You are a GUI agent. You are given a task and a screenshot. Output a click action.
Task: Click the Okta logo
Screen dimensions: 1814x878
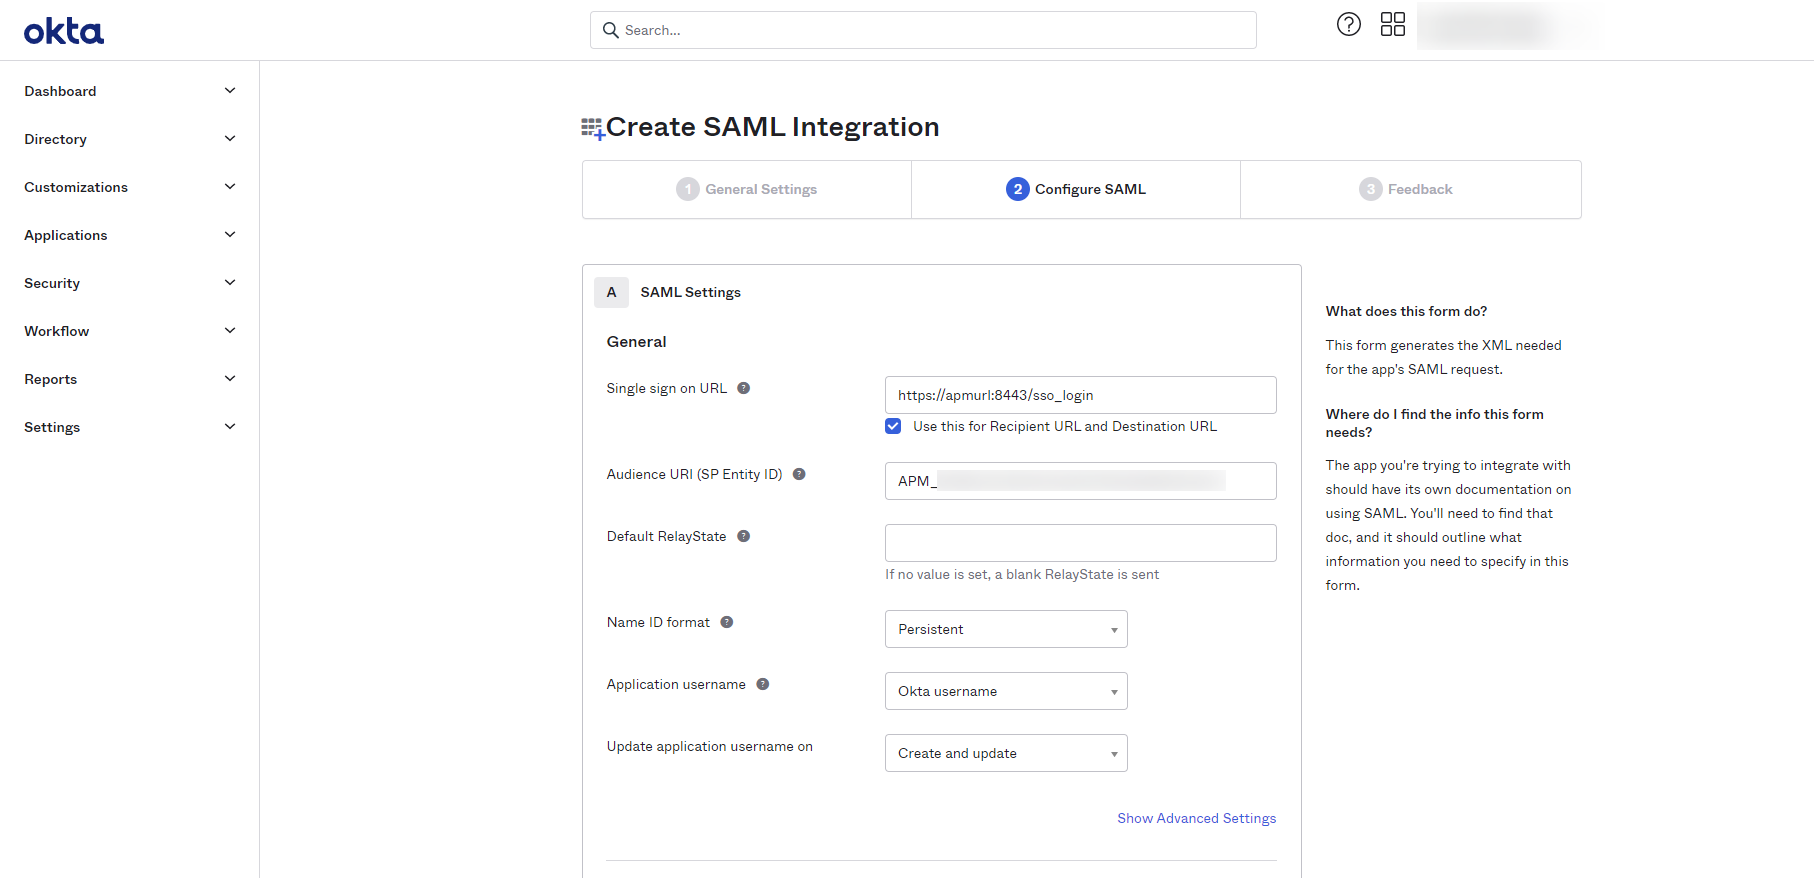tap(64, 31)
